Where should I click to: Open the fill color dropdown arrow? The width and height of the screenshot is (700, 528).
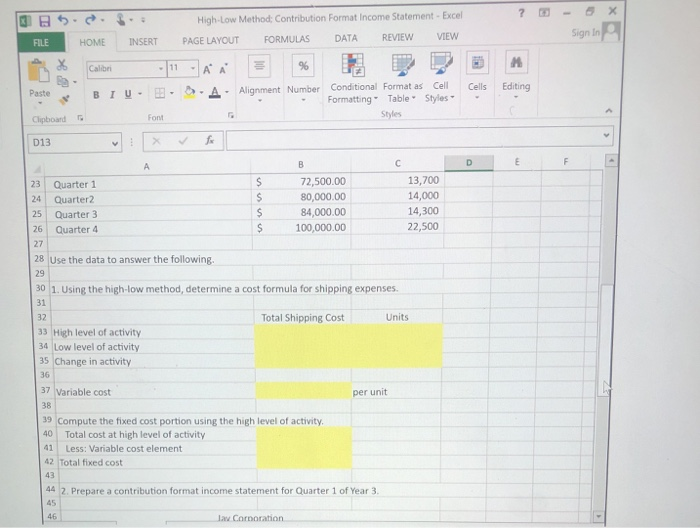[x=201, y=93]
